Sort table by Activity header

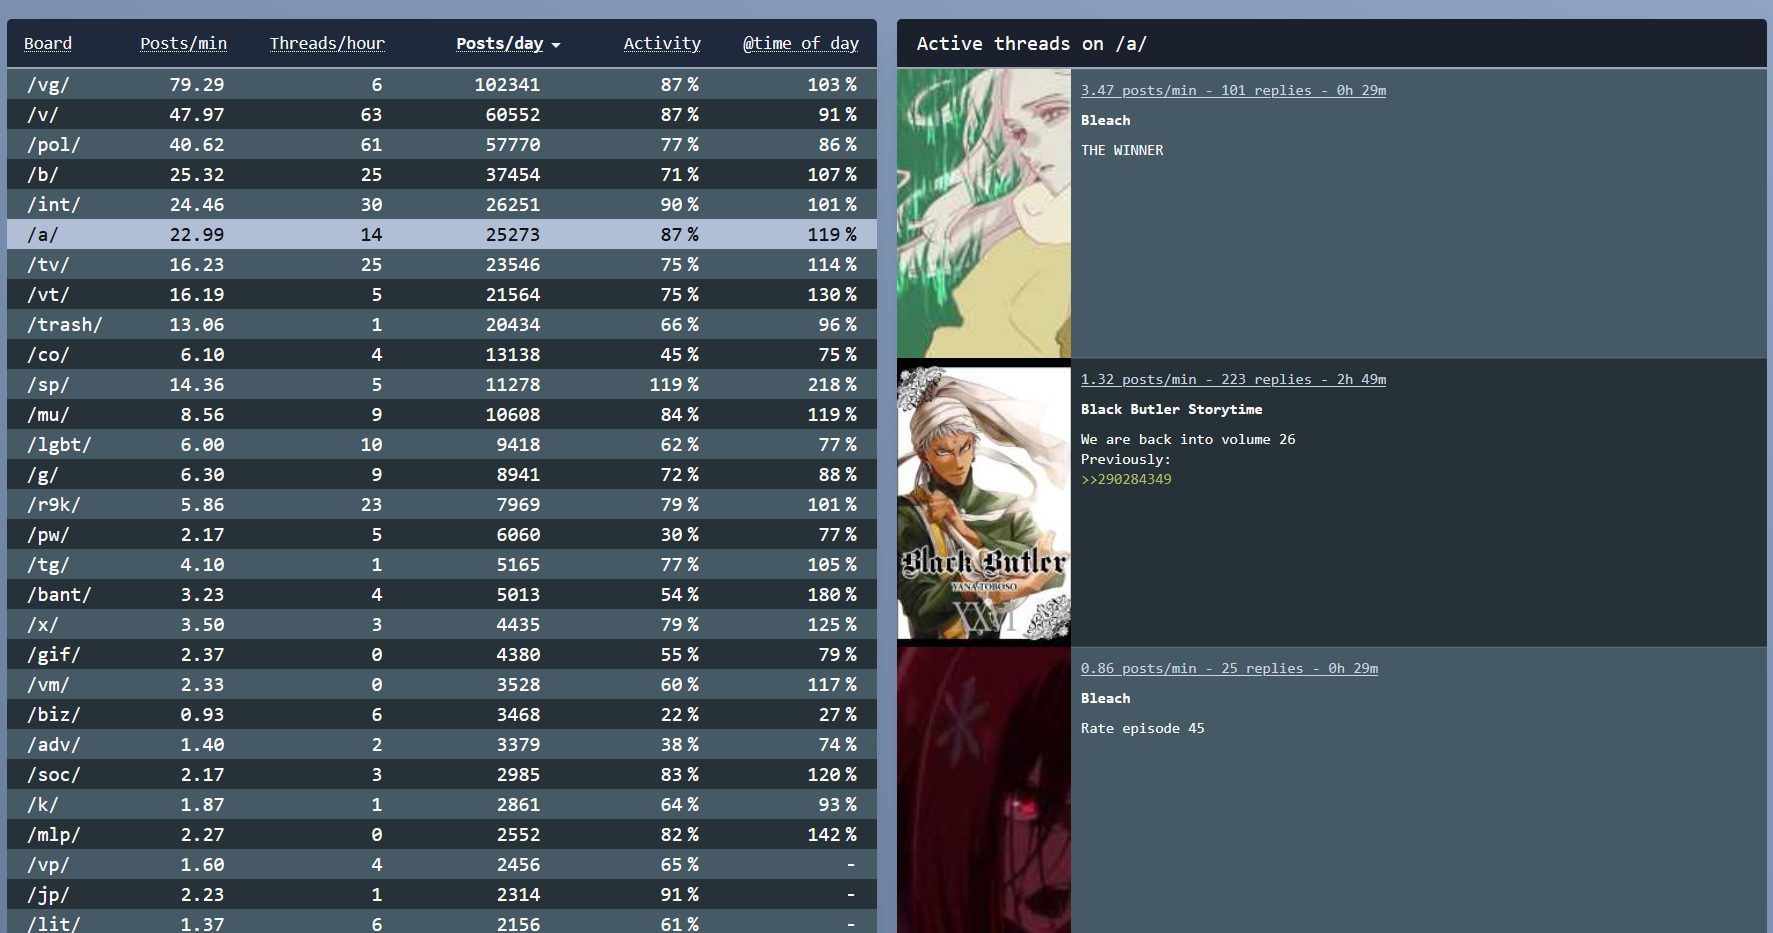662,44
